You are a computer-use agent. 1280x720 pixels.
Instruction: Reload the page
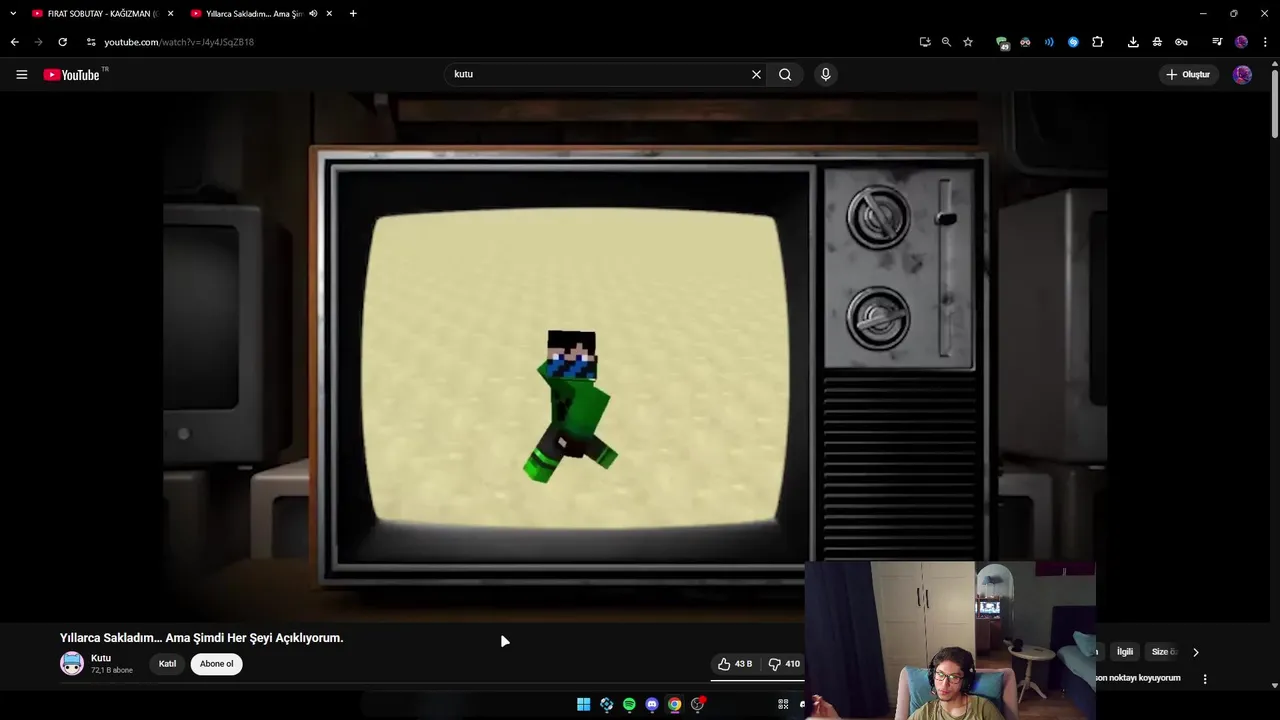(x=62, y=42)
